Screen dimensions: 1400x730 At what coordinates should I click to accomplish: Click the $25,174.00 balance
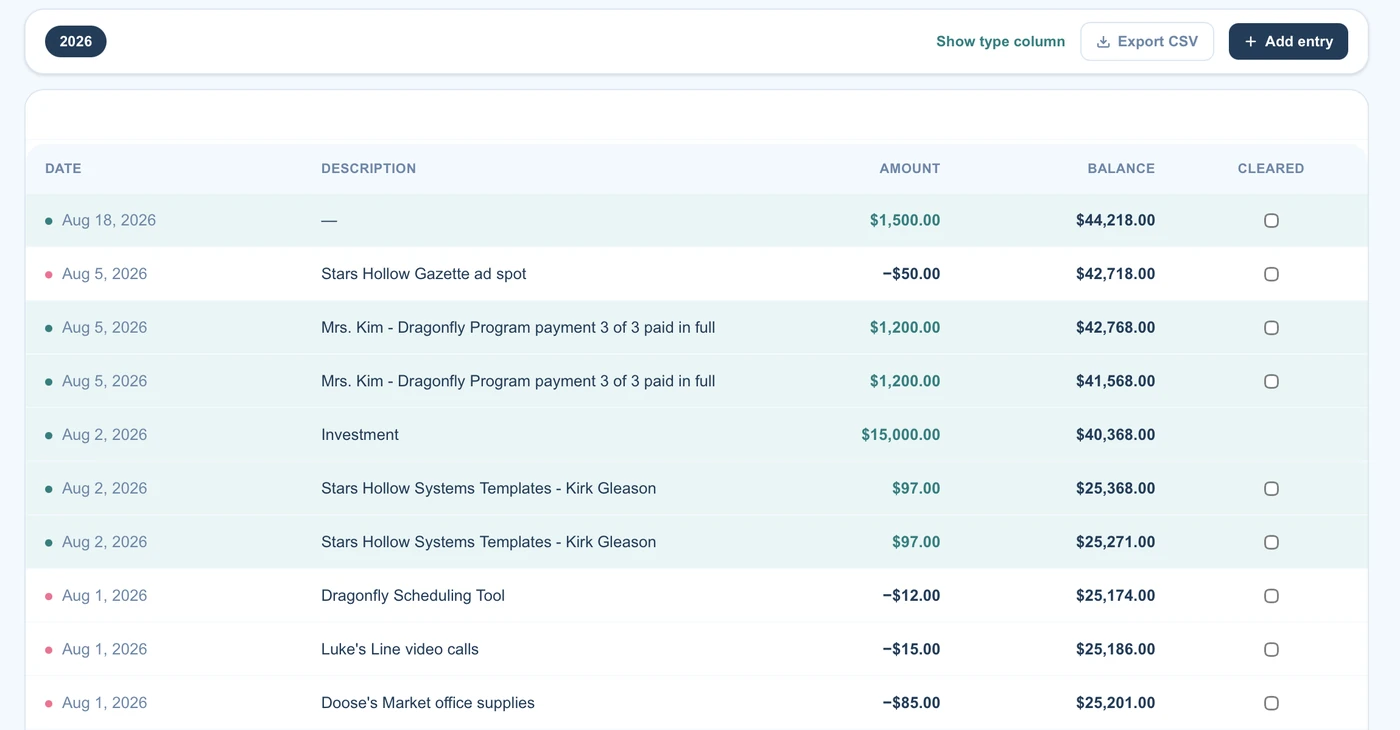click(x=1115, y=596)
